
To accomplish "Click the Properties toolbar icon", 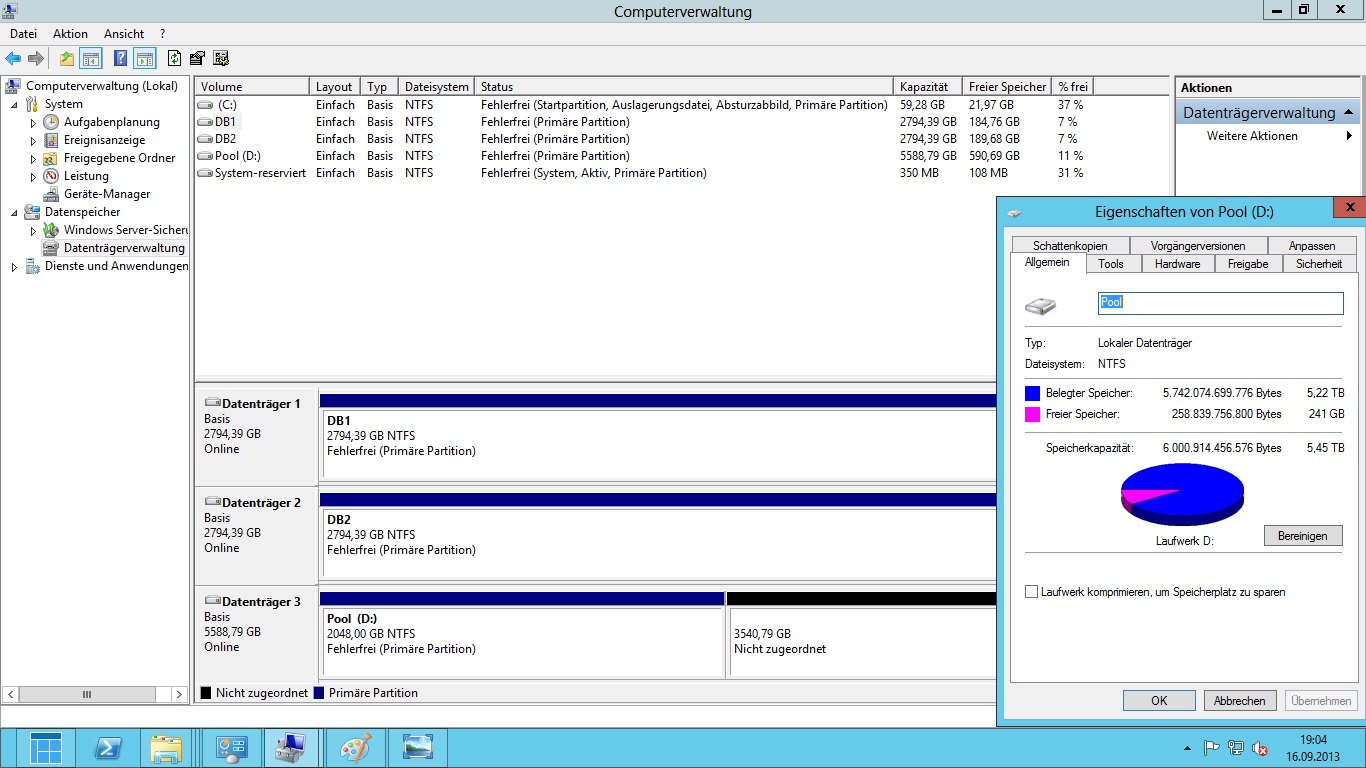I will [197, 58].
